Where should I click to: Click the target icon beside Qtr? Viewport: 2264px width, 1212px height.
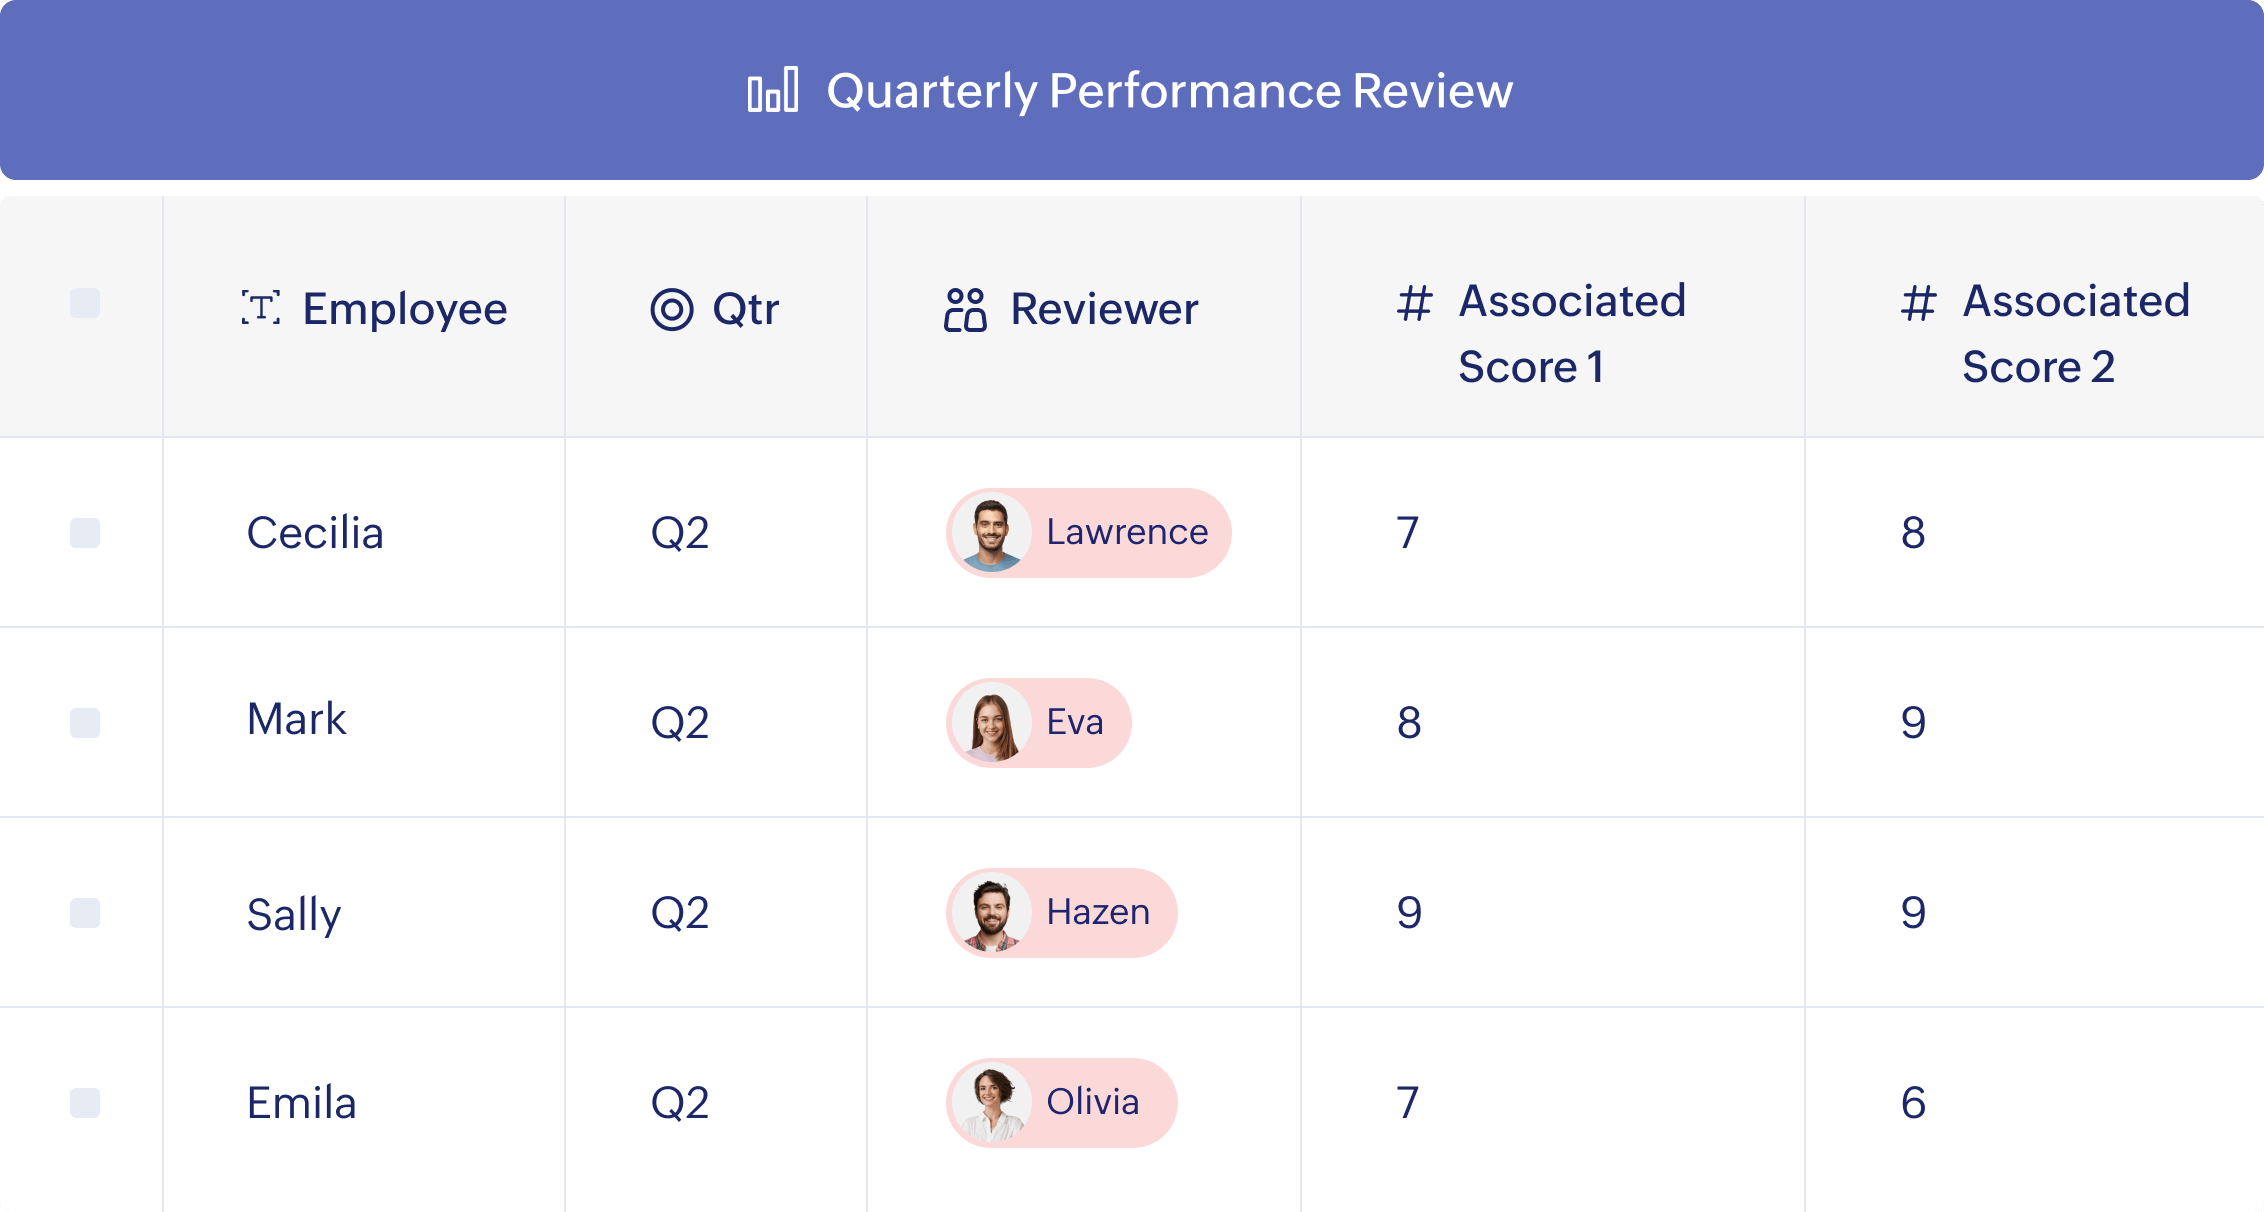coord(672,309)
